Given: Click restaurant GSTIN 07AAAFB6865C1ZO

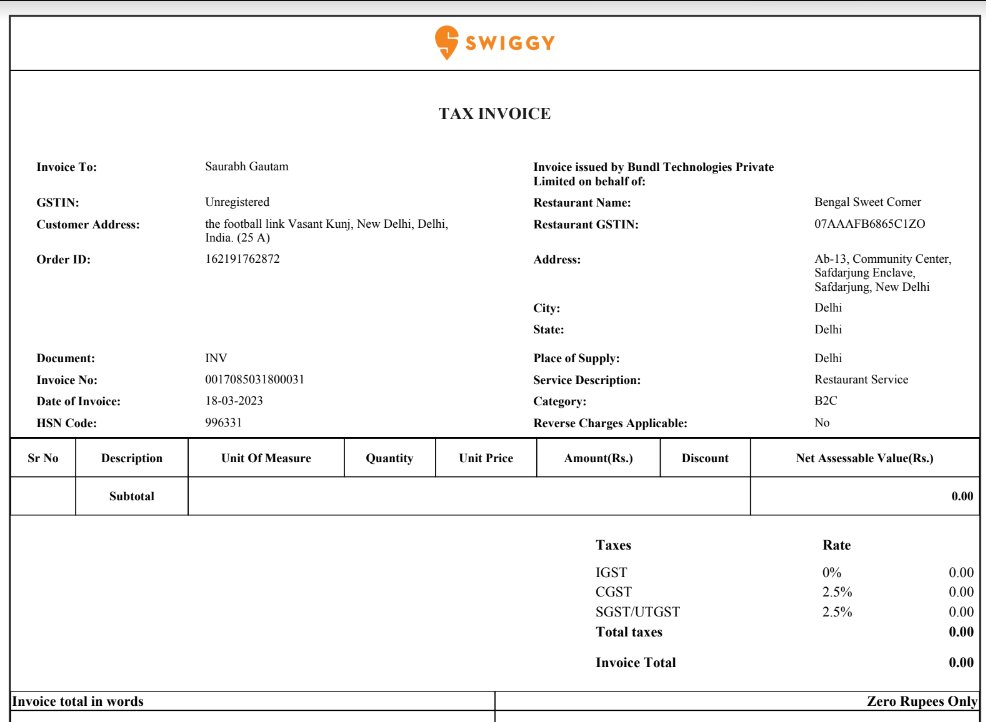Looking at the screenshot, I should click(x=870, y=224).
